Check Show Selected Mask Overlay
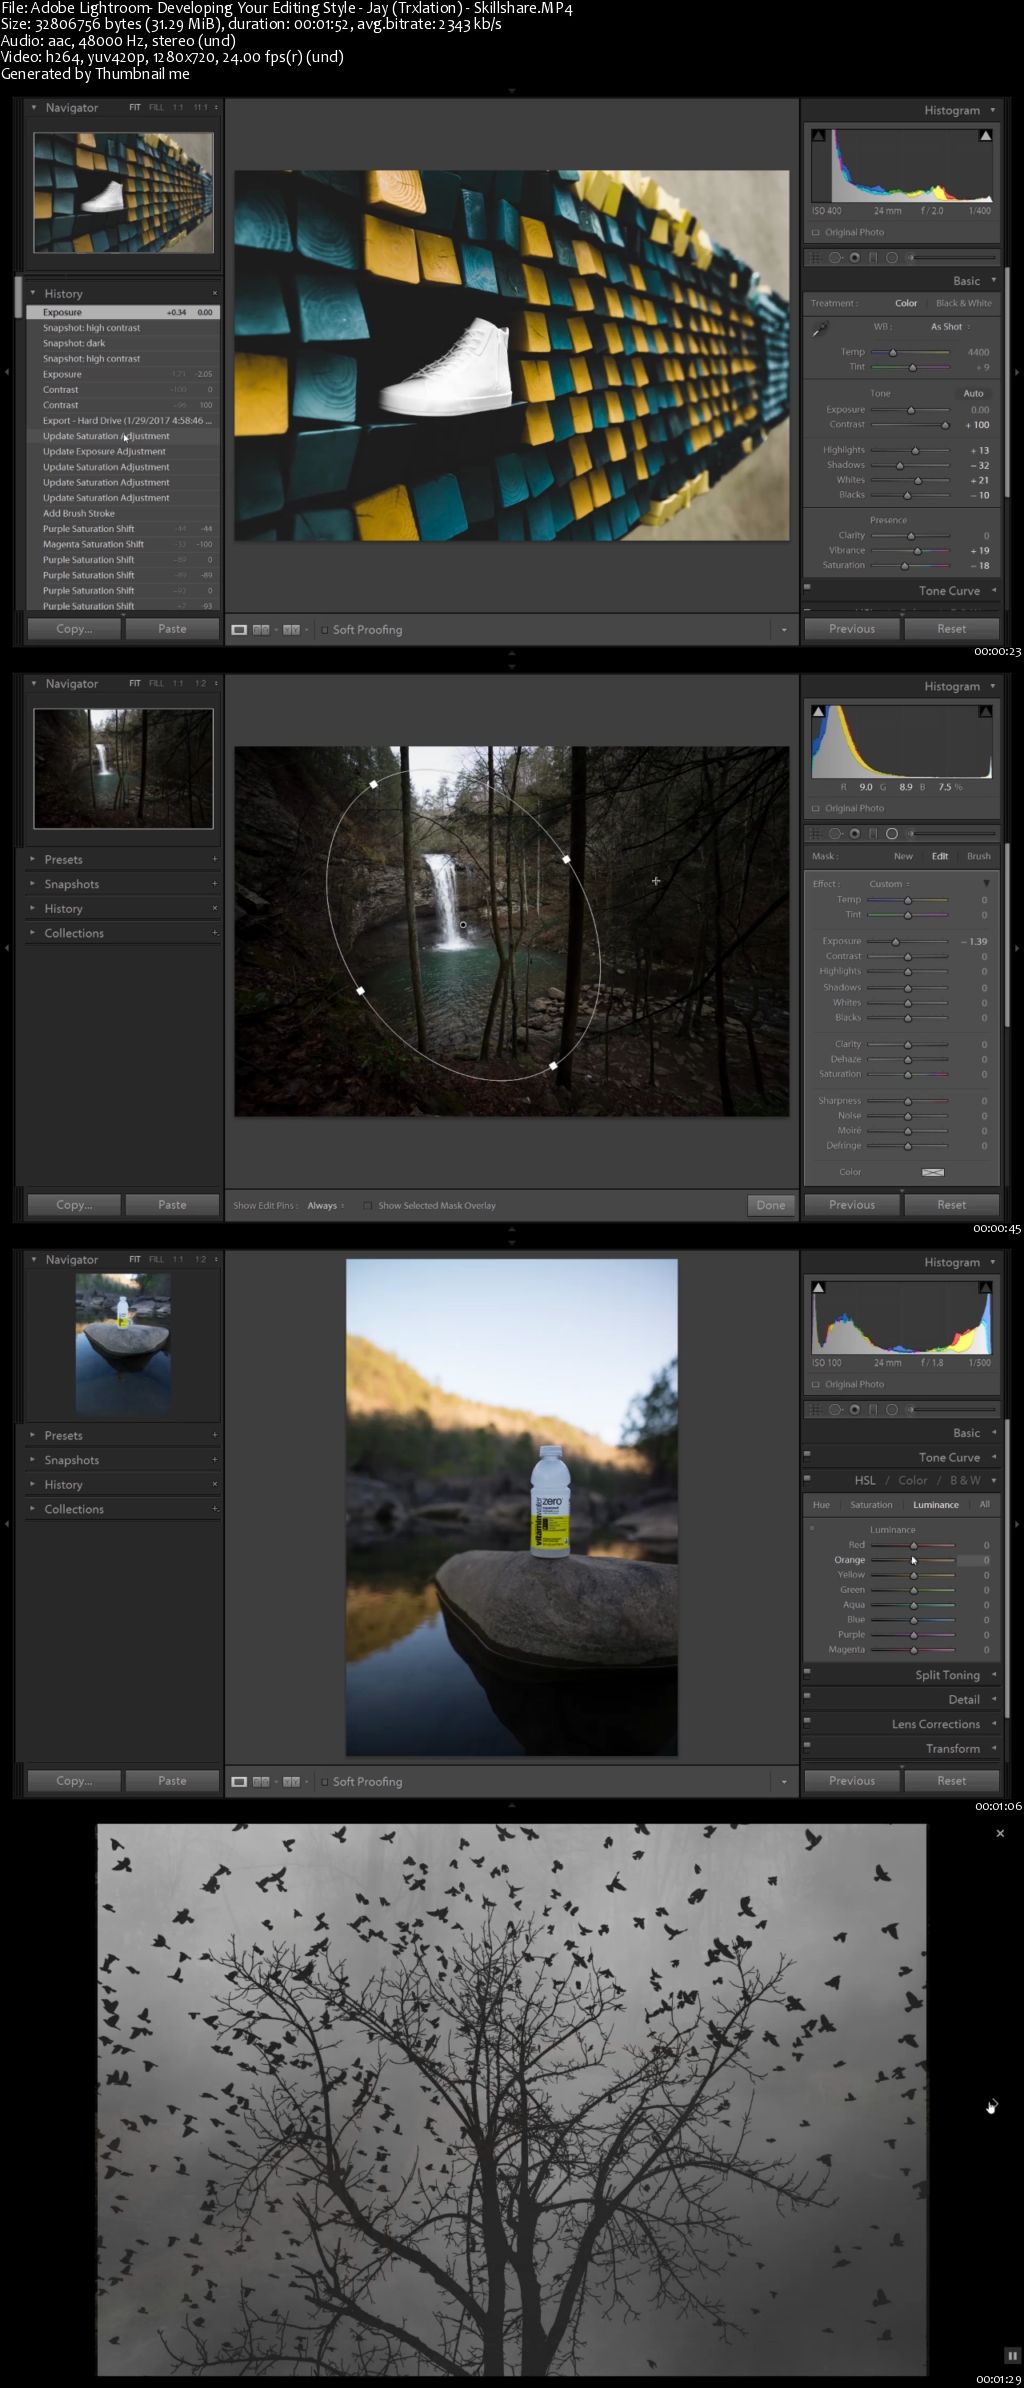The height and width of the screenshot is (2388, 1024). tap(368, 1206)
